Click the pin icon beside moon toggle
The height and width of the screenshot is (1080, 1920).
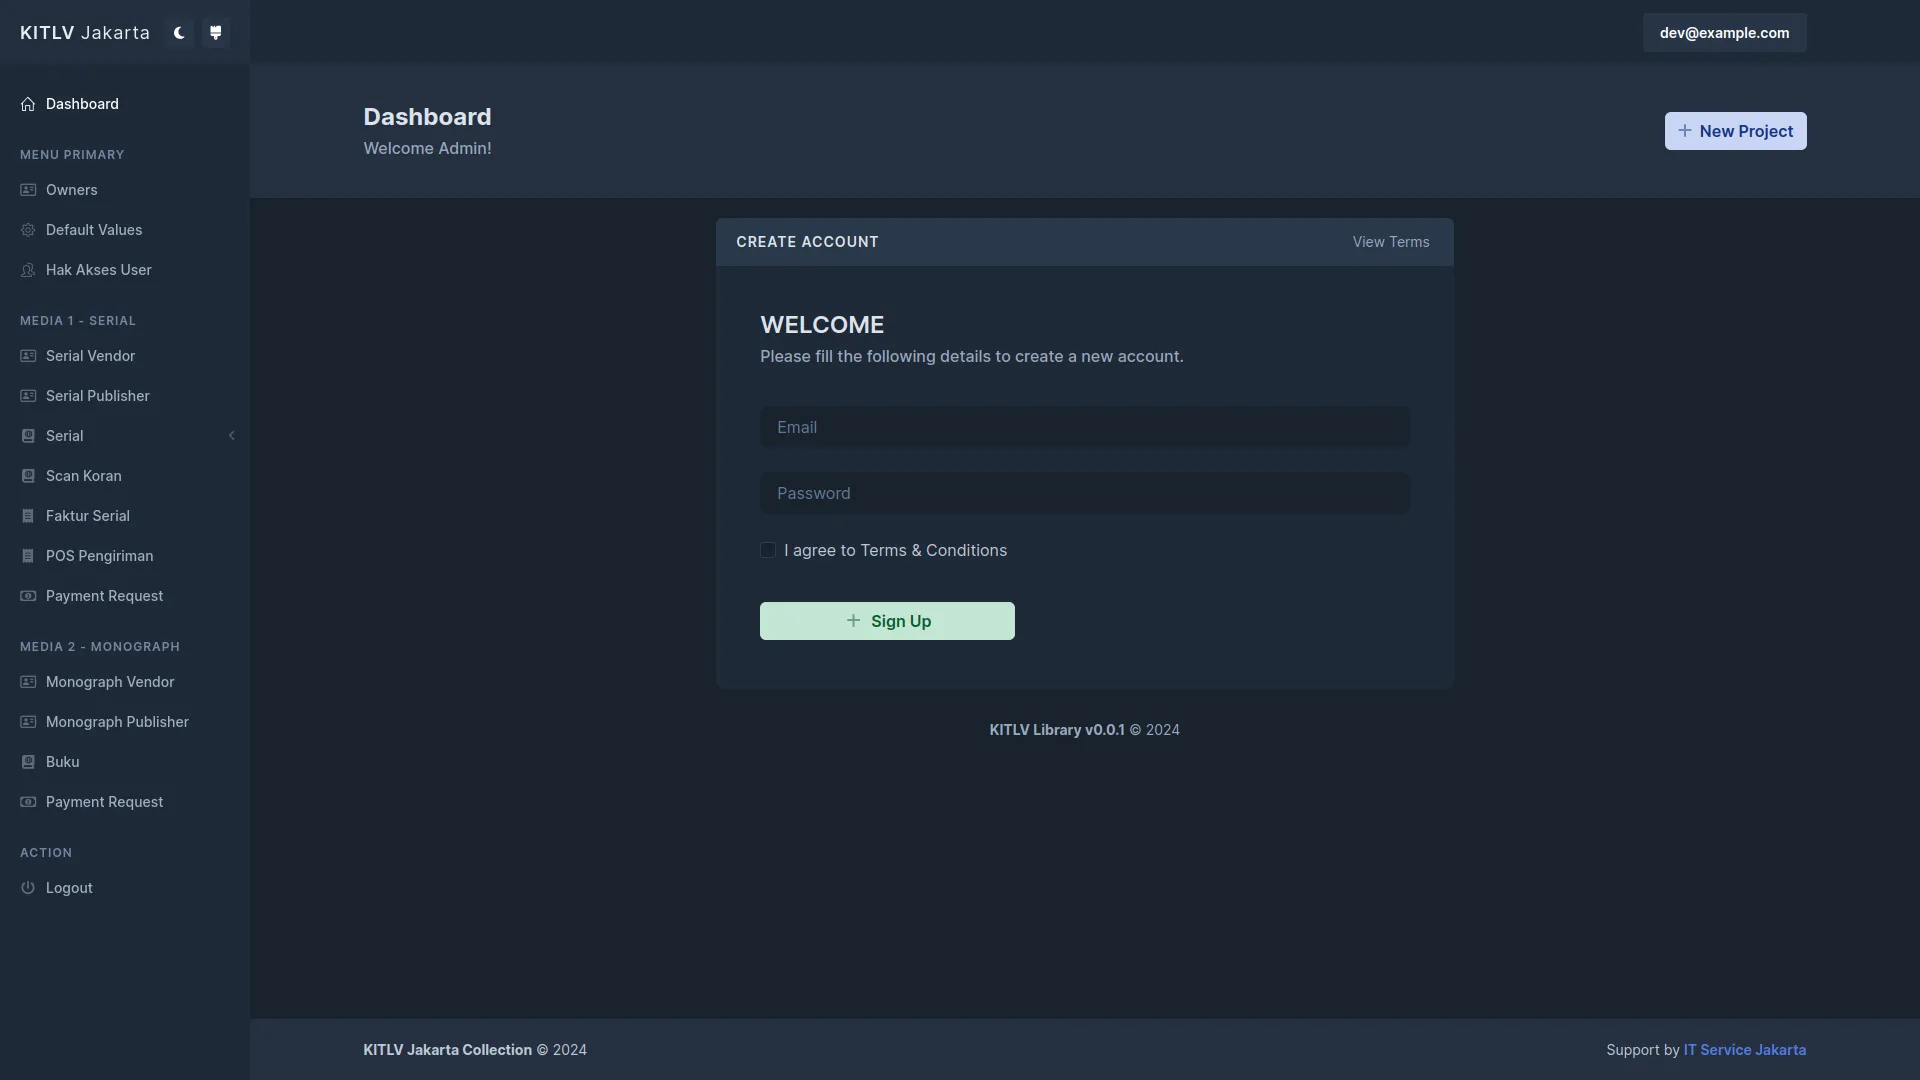point(215,33)
